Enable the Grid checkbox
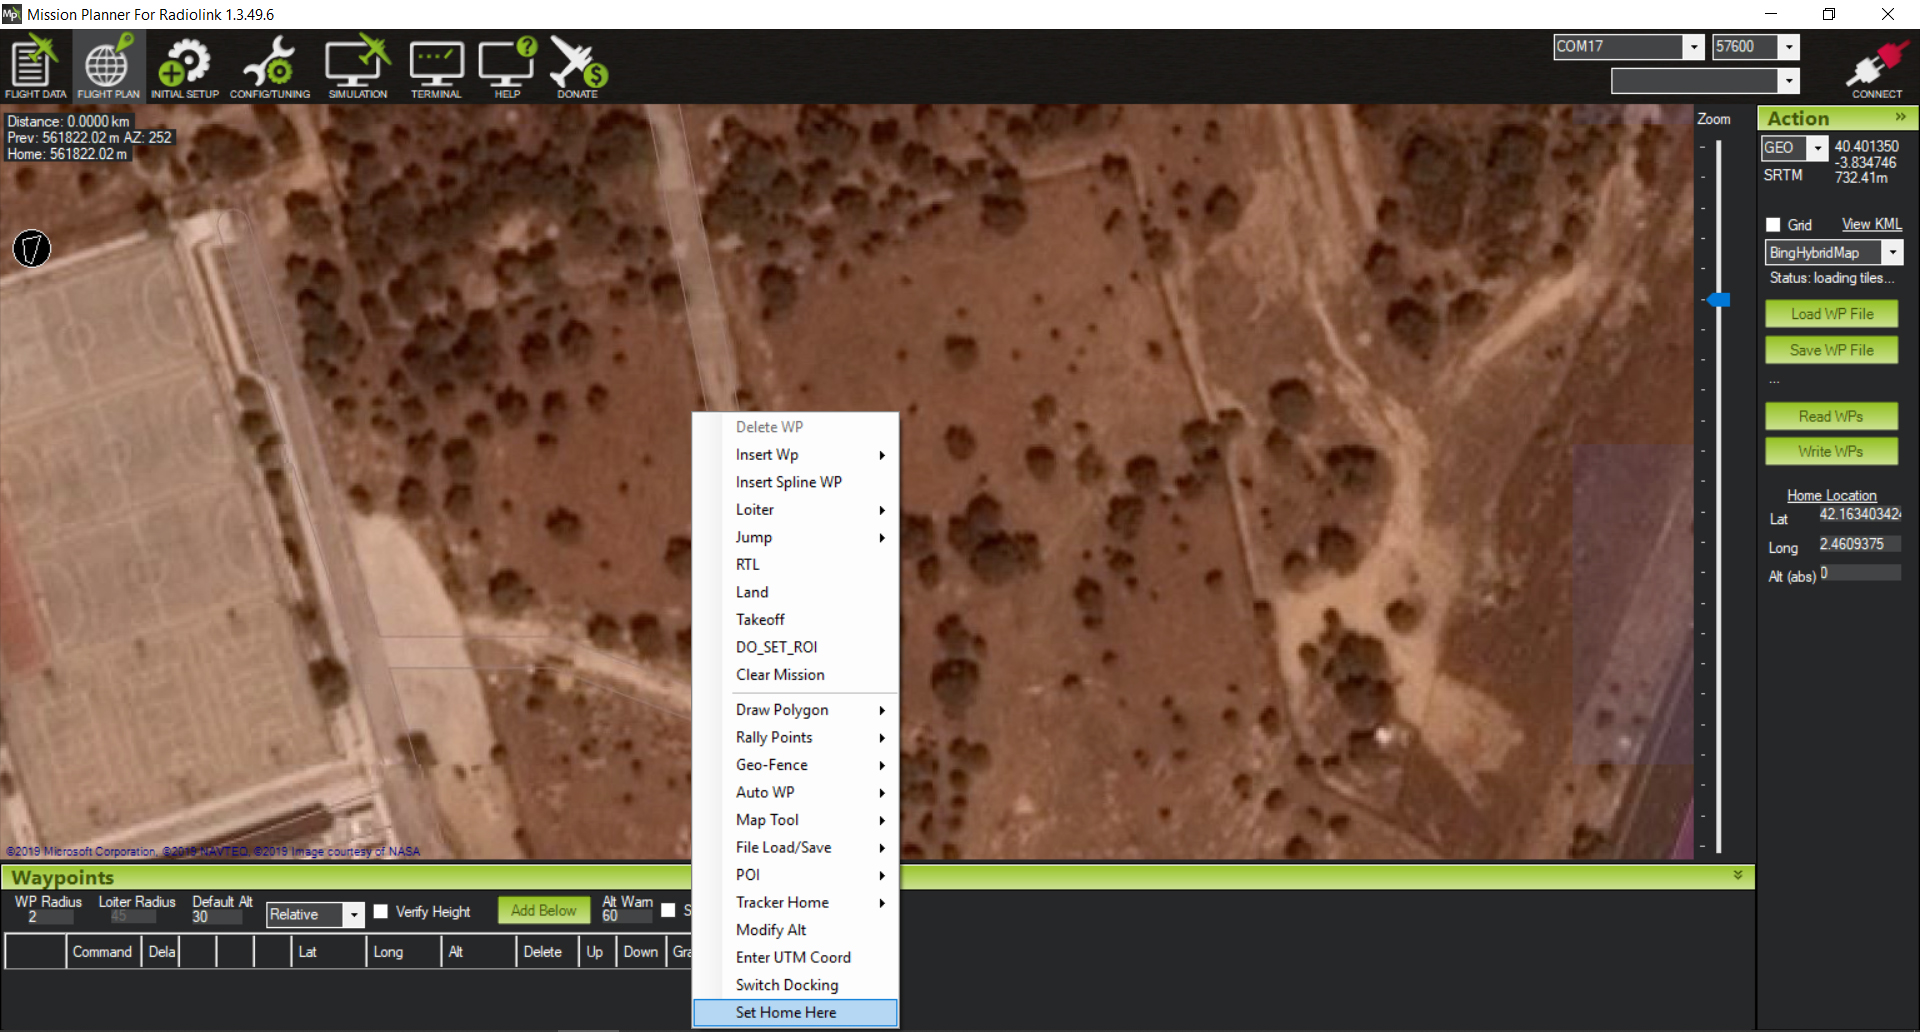 click(1773, 225)
